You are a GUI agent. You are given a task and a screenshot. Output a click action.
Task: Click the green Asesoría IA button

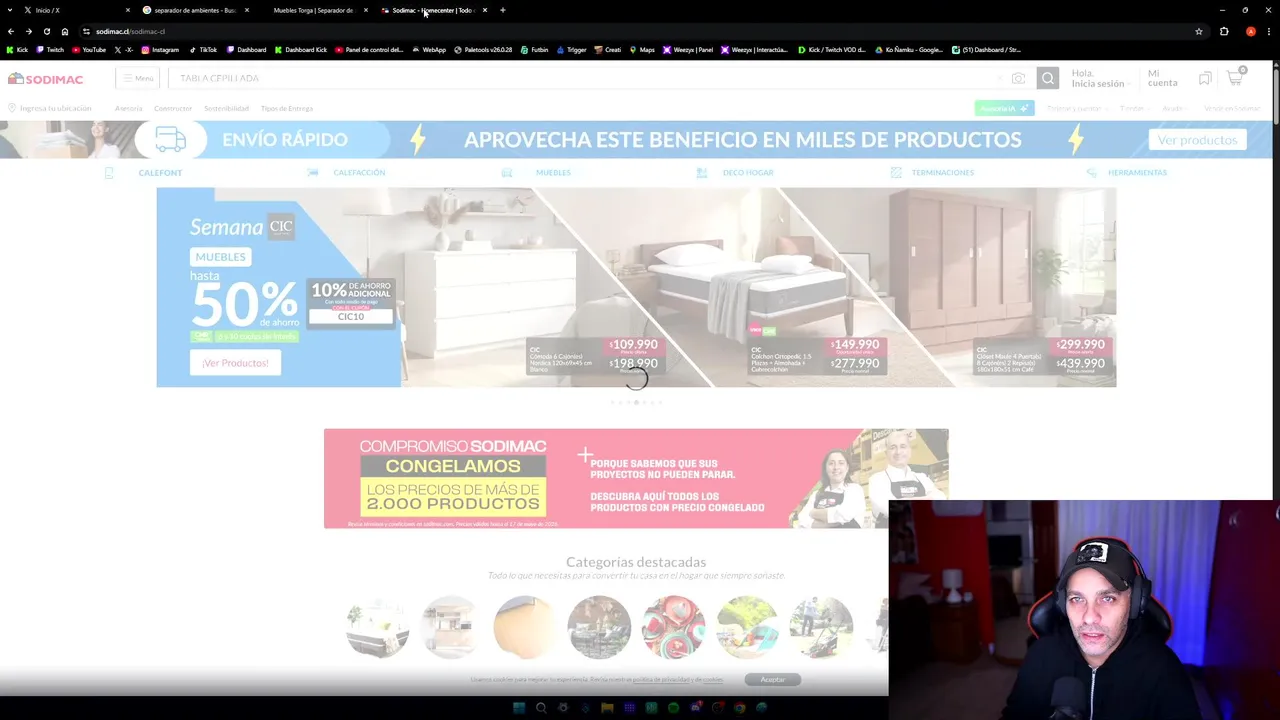click(x=1004, y=108)
